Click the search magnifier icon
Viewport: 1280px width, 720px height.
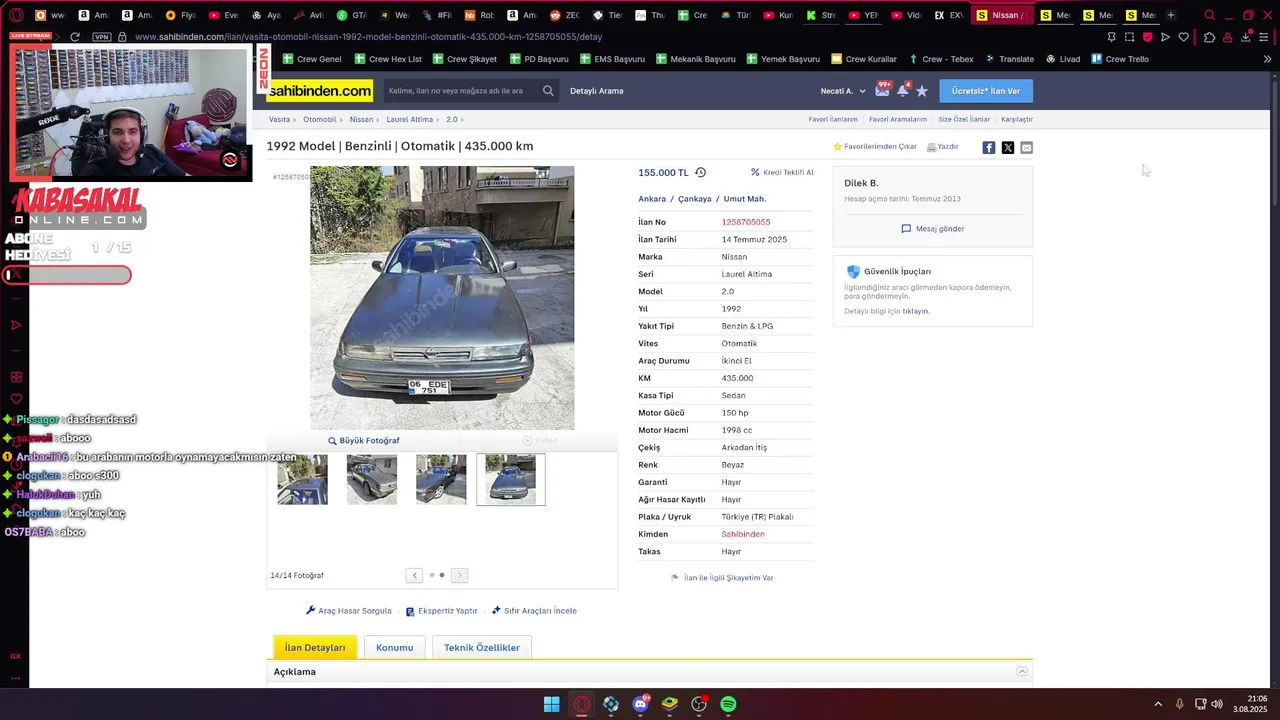(548, 91)
